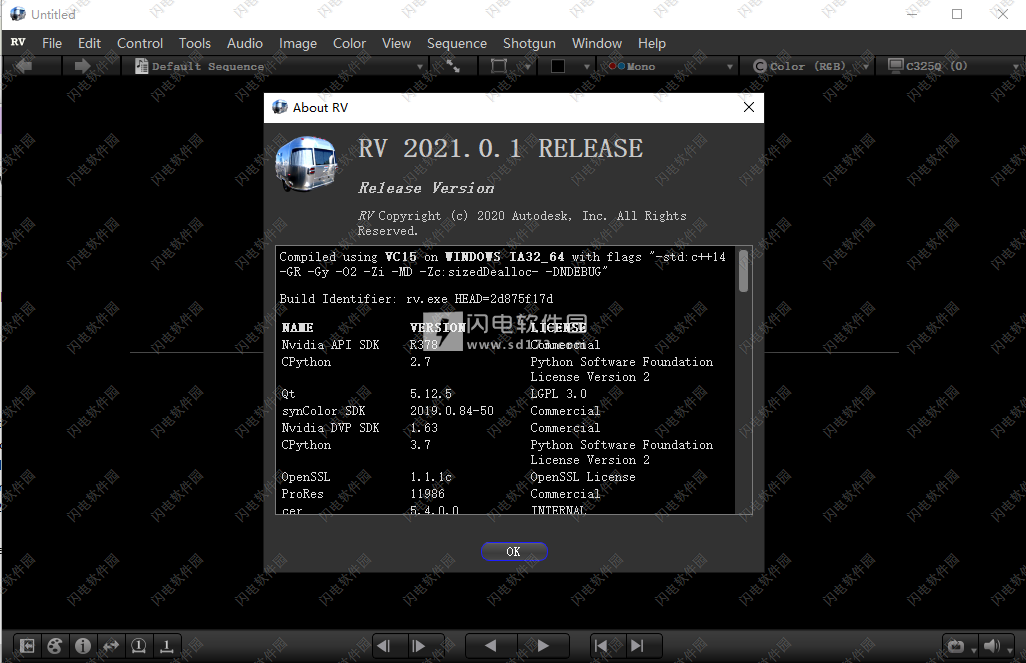Screen dimensions: 1026x663
Task: Open the Tools menu
Action: (x=195, y=43)
